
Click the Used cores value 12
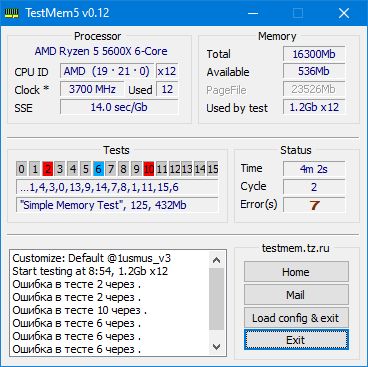(x=167, y=89)
